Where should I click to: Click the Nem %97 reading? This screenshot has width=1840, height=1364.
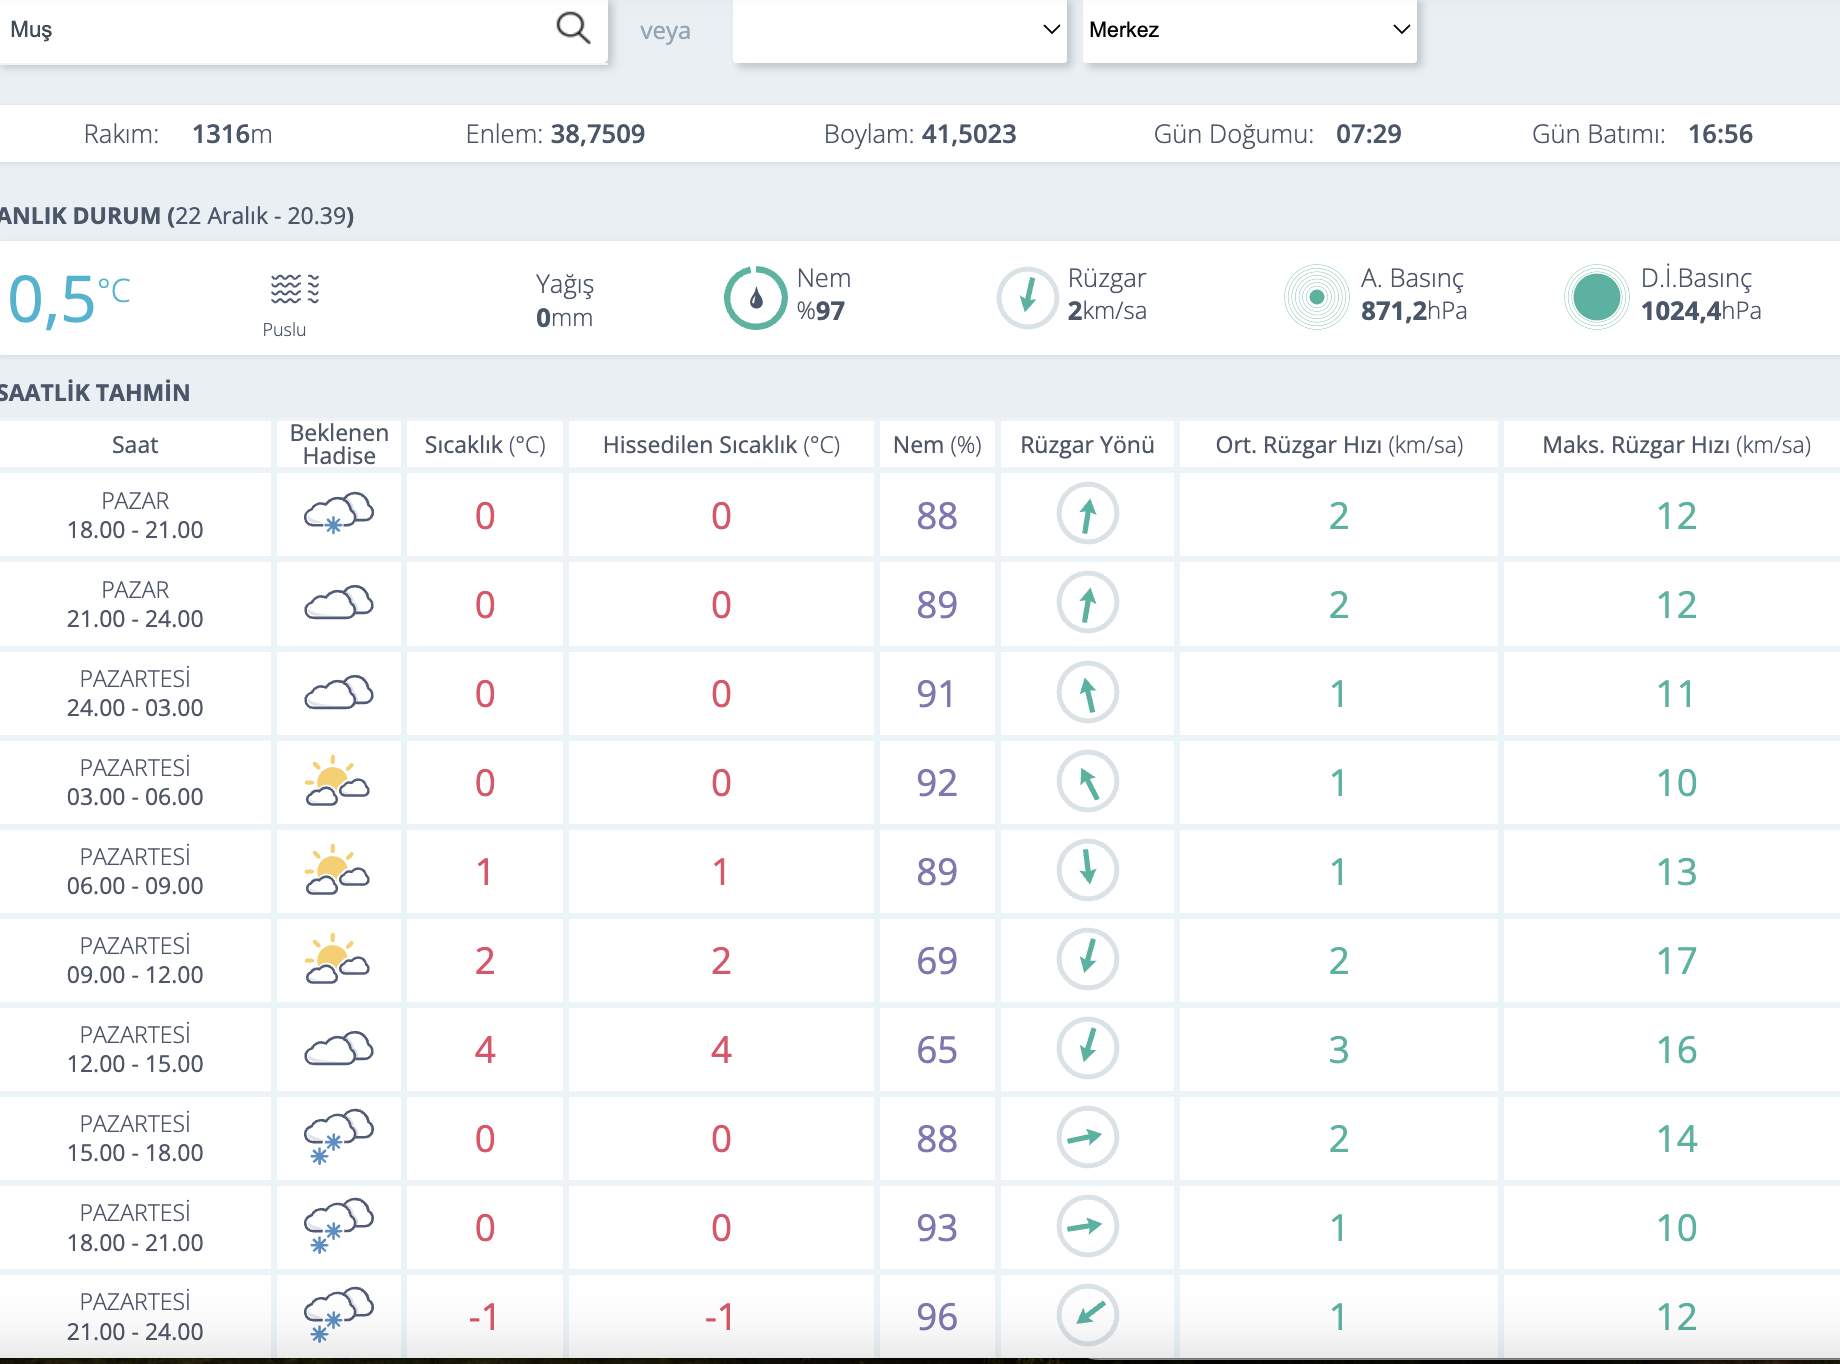pyautogui.click(x=821, y=311)
